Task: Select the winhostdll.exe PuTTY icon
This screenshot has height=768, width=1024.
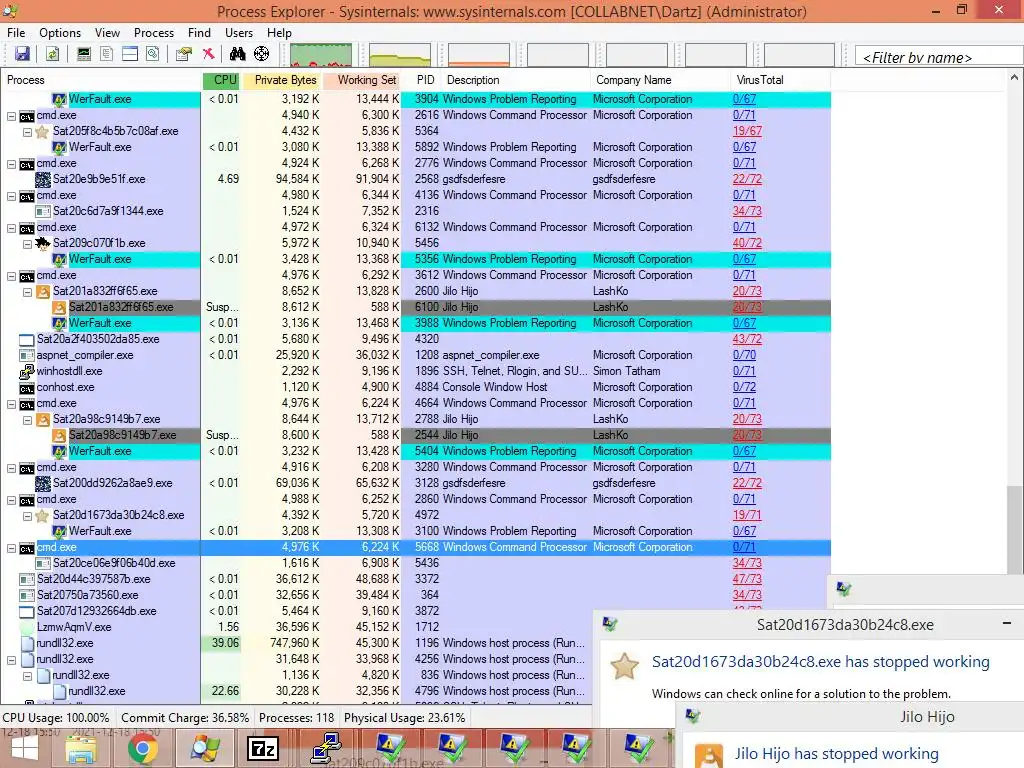Action: coord(27,371)
